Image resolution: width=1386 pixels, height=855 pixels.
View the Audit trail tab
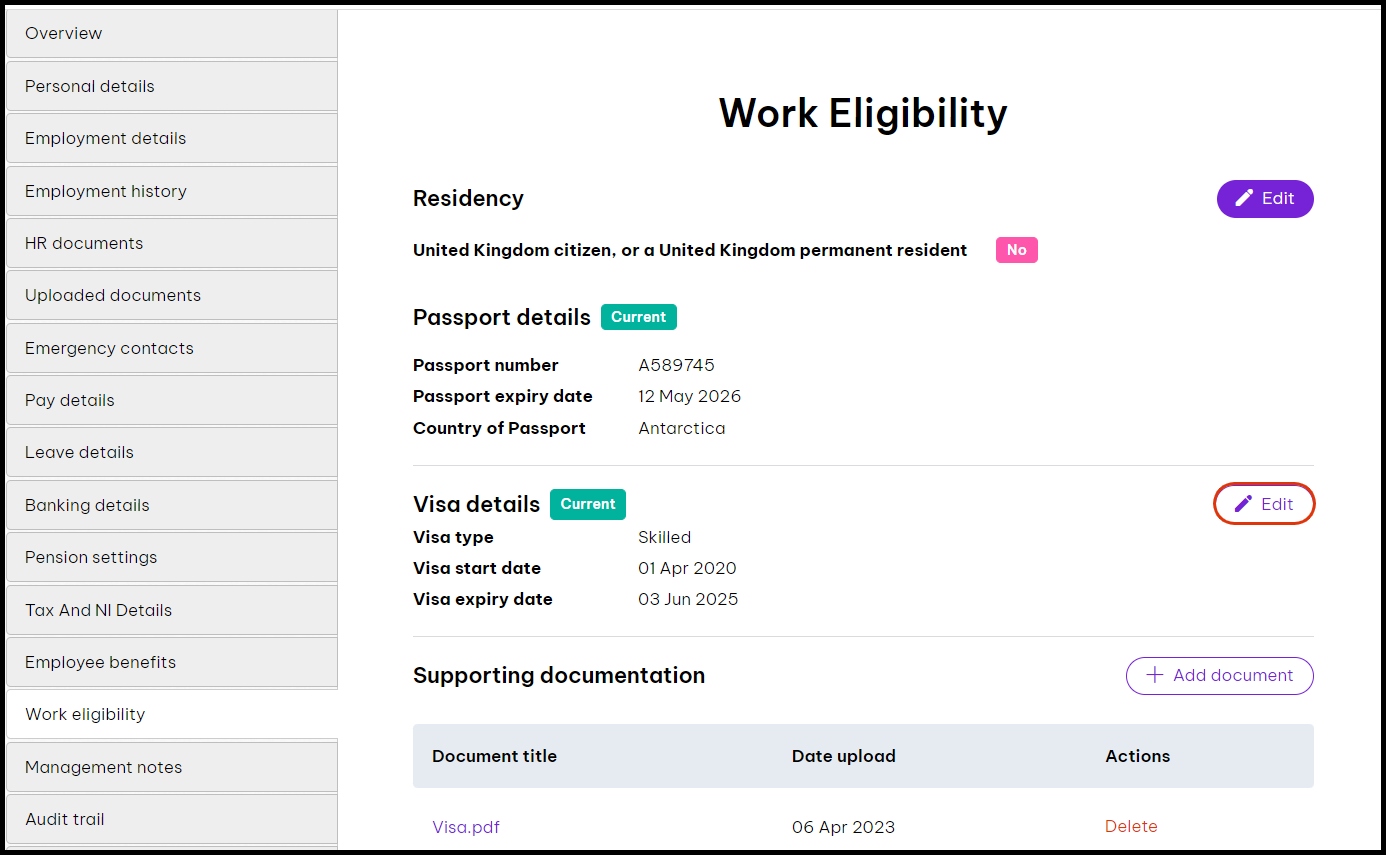click(171, 819)
